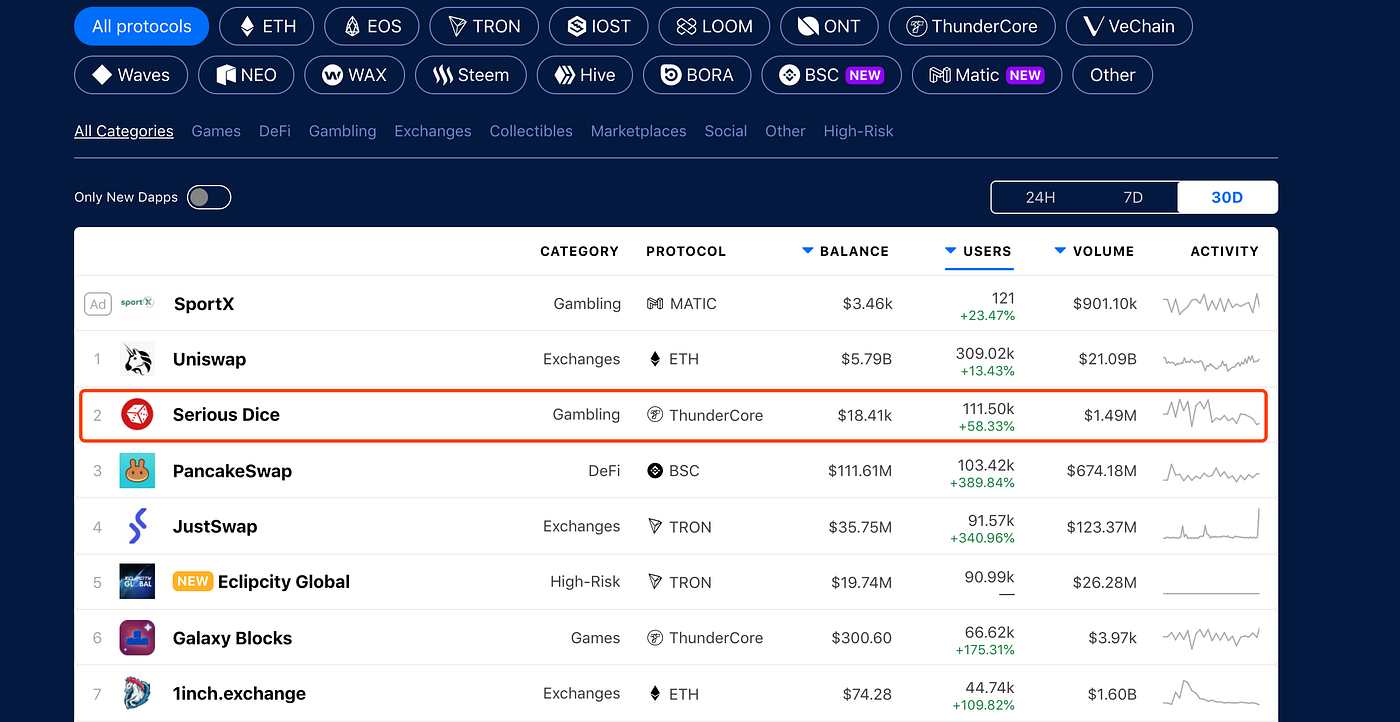Filter by TRON protocol
Viewport: 1400px width, 722px height.
[484, 27]
